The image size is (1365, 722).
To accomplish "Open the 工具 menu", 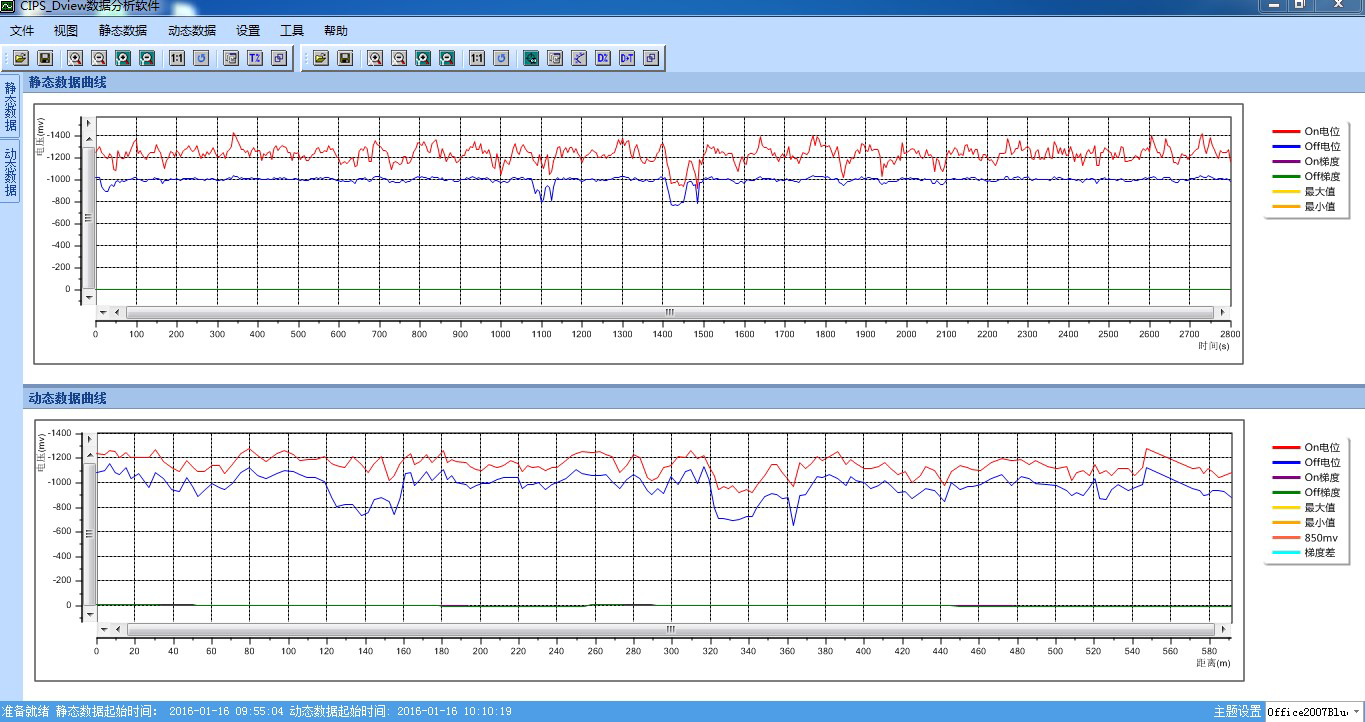I will tap(292, 30).
